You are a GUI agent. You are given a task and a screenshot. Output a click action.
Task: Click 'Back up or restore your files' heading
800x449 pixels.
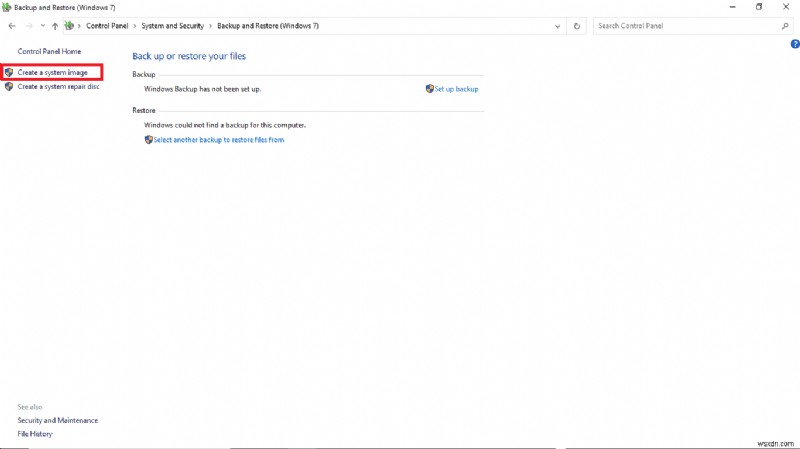[x=189, y=56]
